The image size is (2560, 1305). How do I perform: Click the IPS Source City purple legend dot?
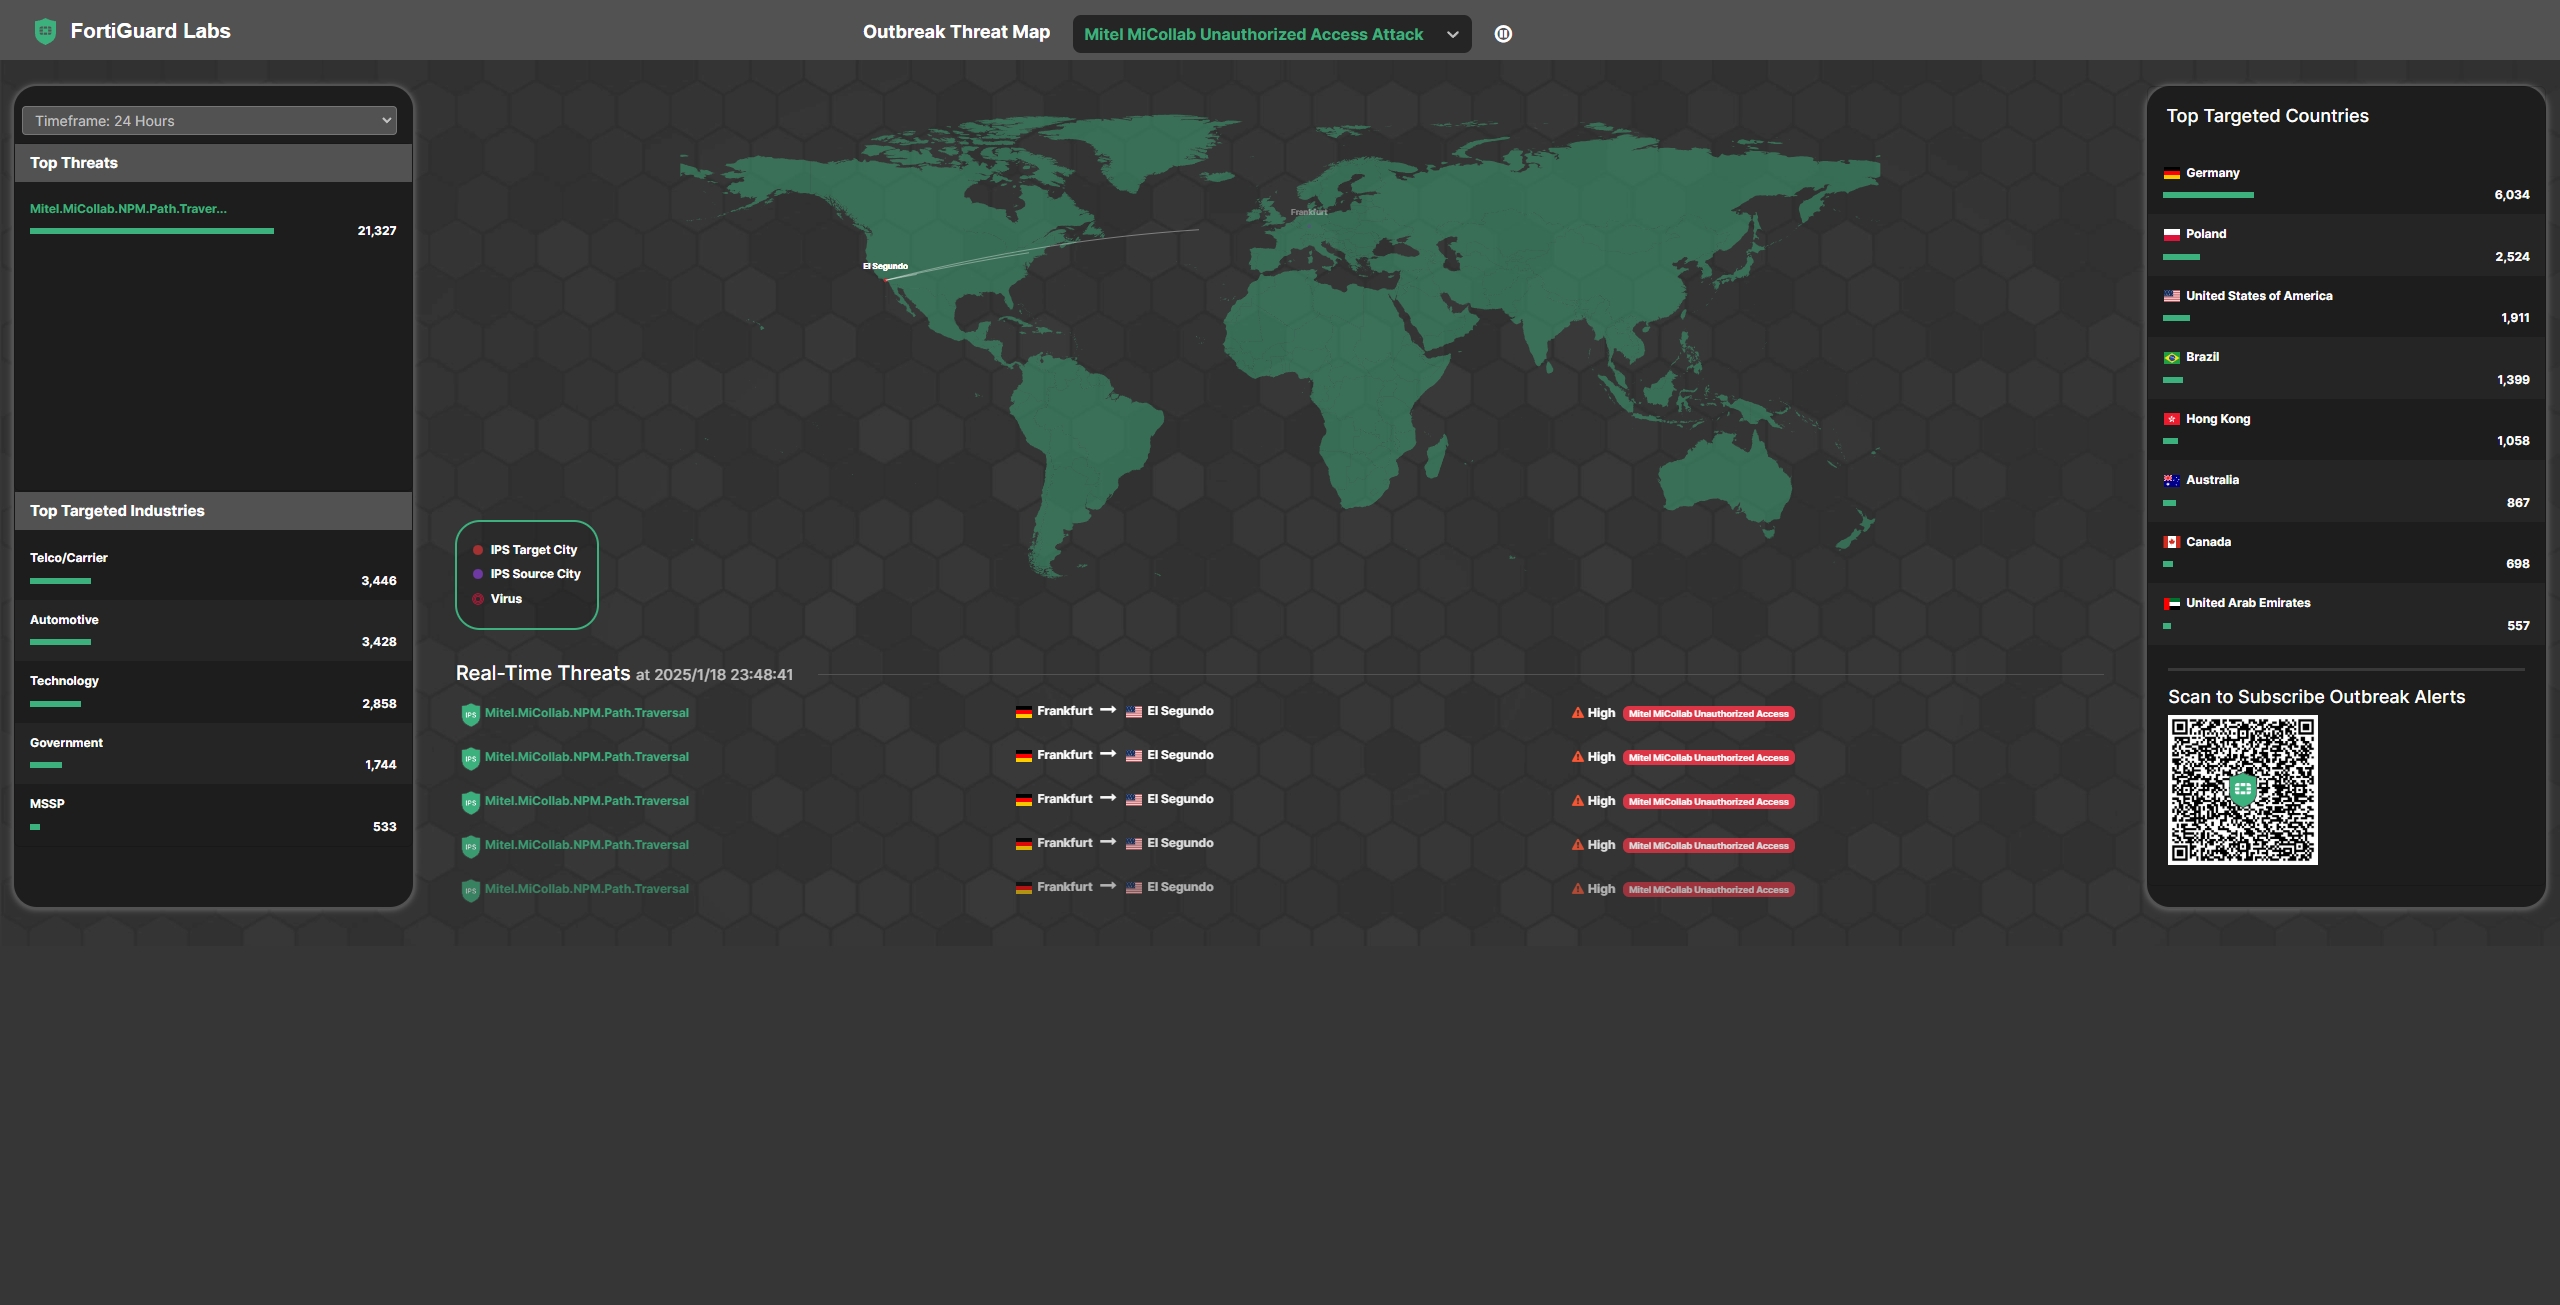click(478, 574)
